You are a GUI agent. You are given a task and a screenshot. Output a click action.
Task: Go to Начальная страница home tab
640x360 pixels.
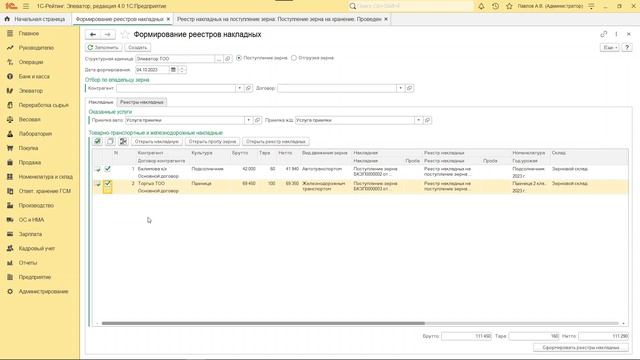coord(35,19)
